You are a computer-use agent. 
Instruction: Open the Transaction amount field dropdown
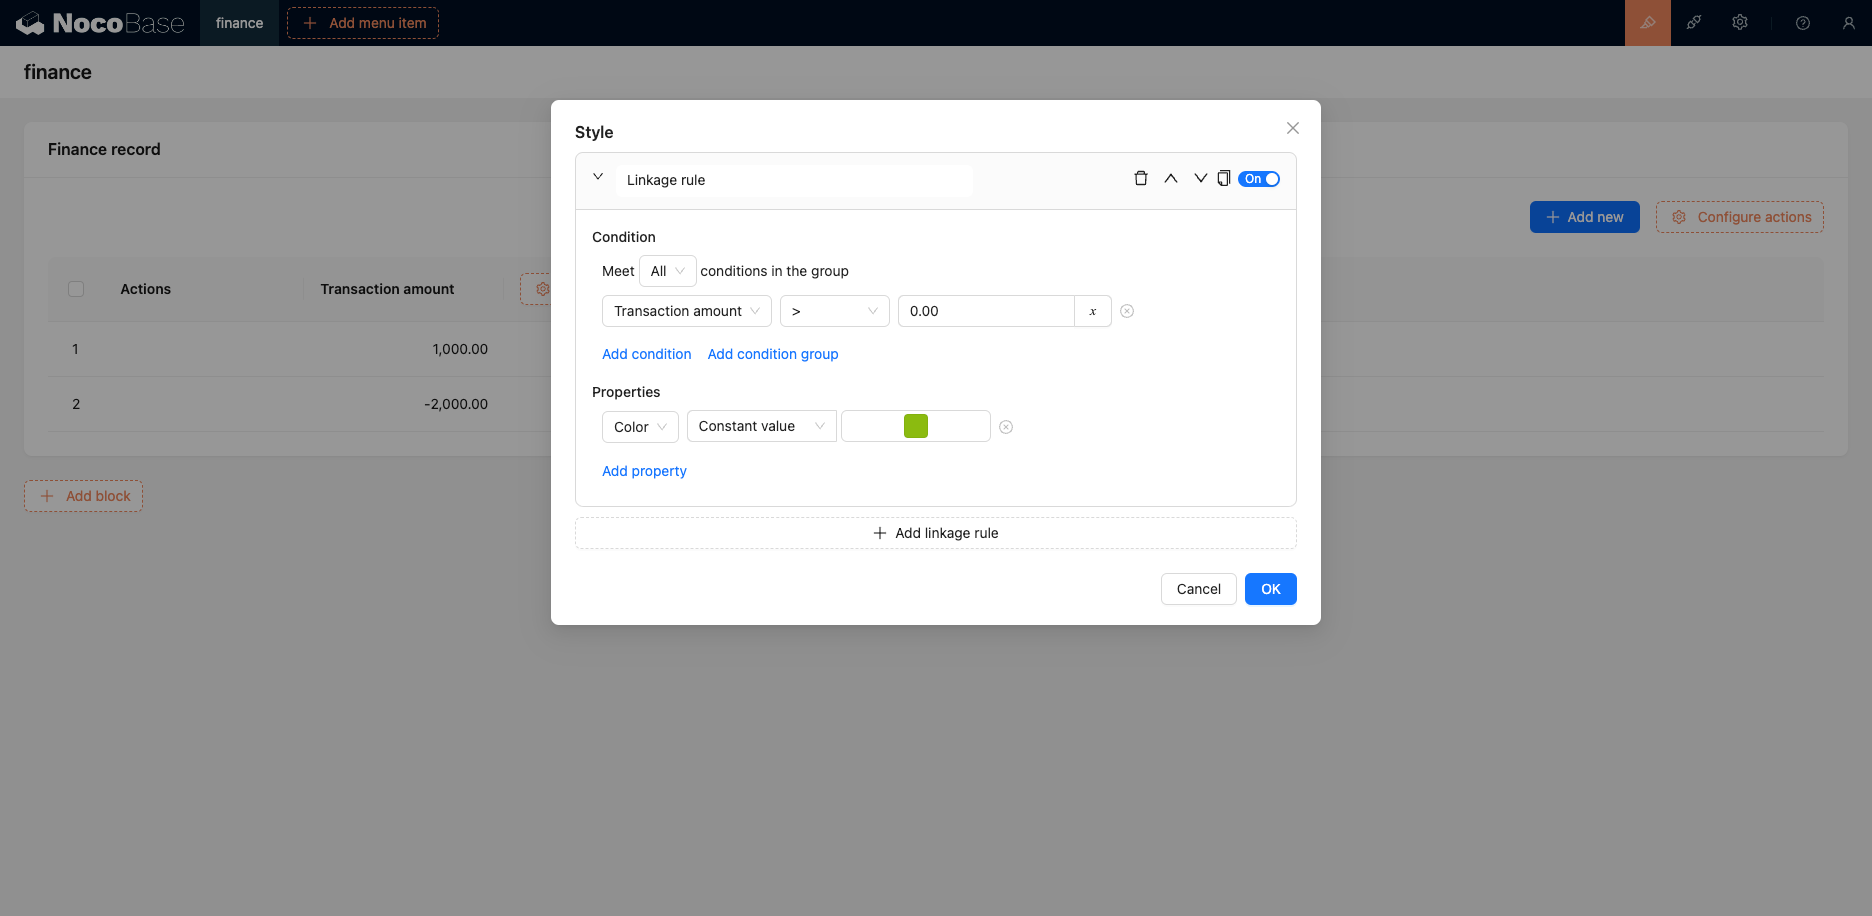coord(686,311)
